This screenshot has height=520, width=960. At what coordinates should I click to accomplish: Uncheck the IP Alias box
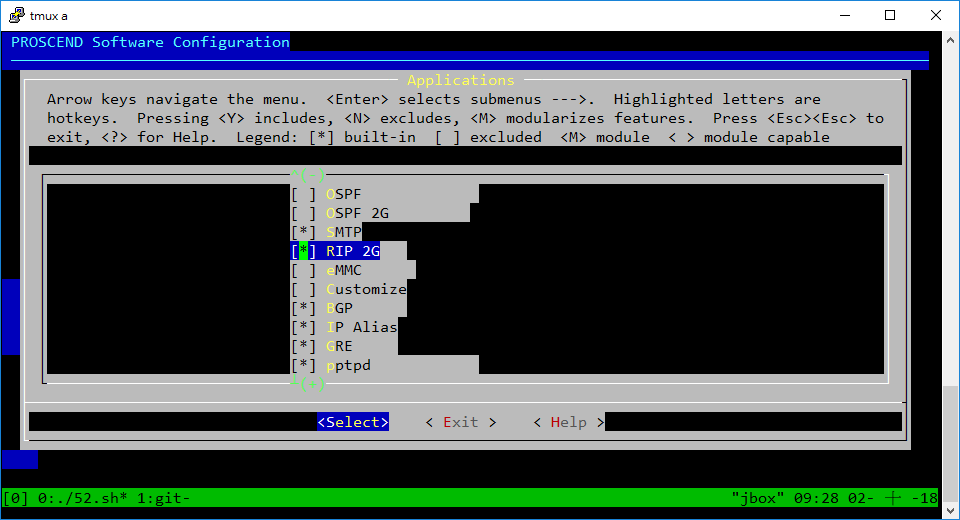coord(304,327)
